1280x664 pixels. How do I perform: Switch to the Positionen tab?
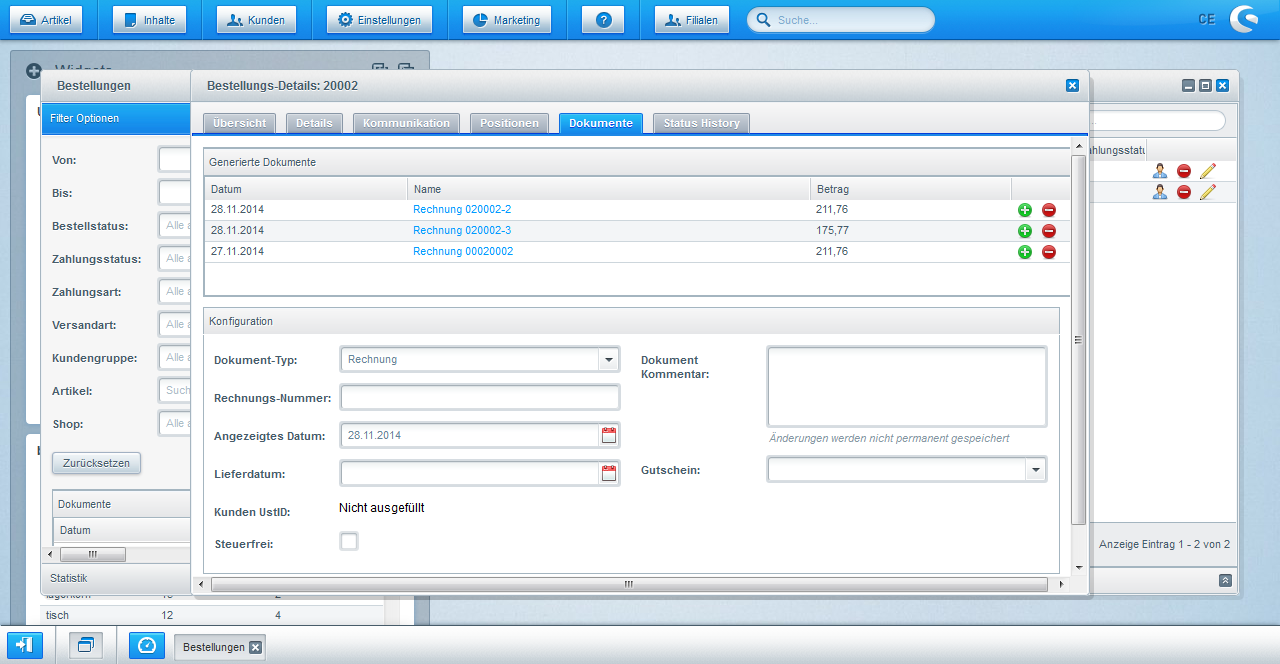509,123
